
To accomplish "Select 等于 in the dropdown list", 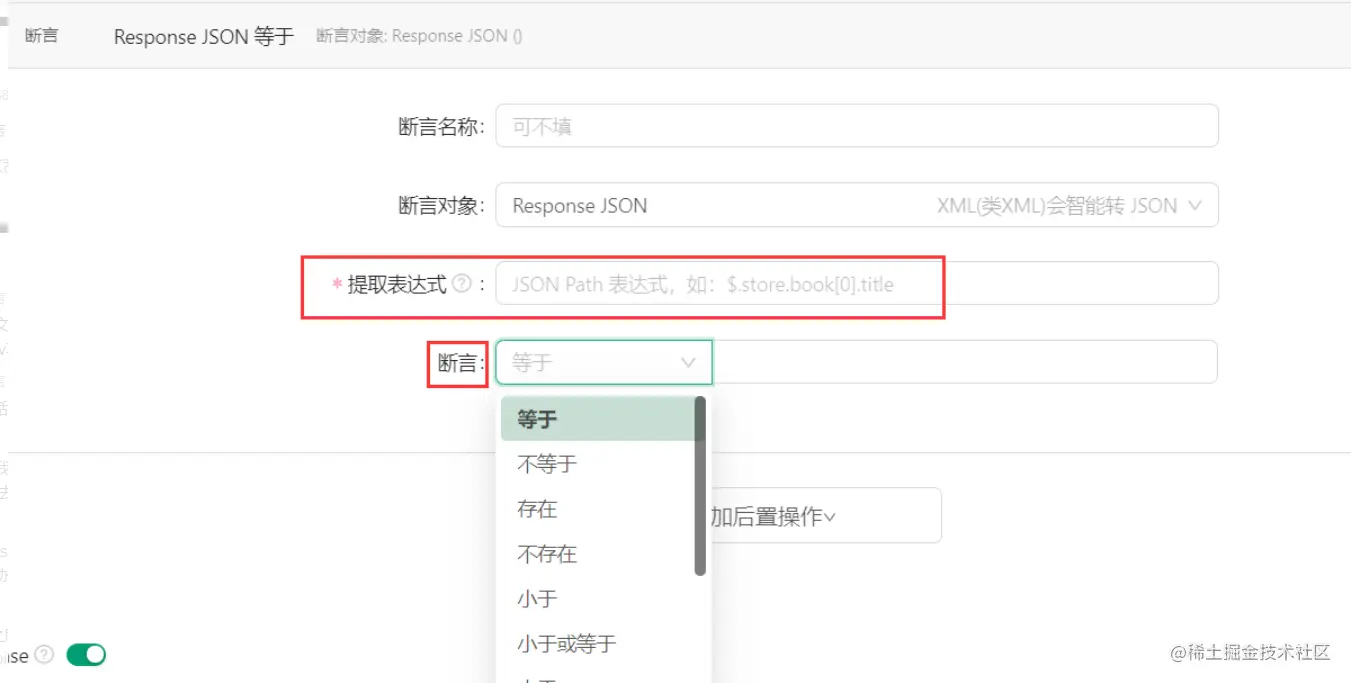I will (598, 419).
